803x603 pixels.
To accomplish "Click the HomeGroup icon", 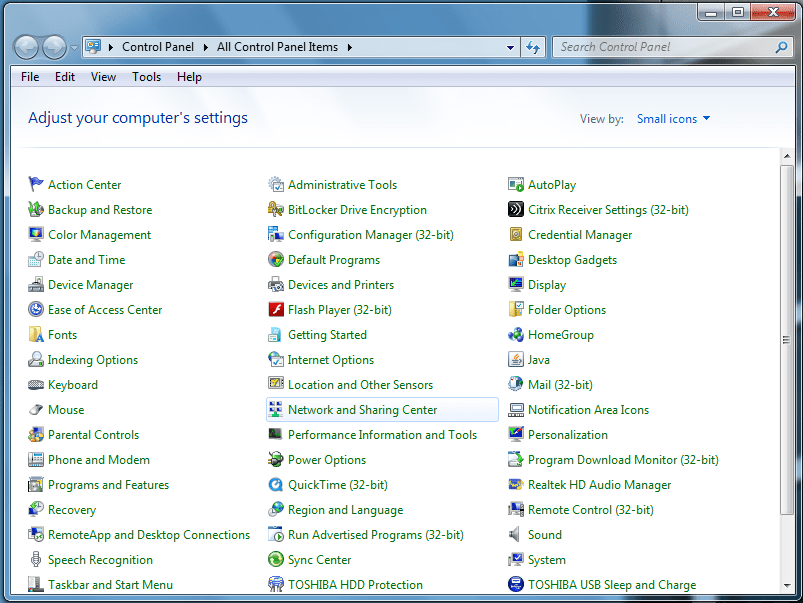I will [x=516, y=335].
